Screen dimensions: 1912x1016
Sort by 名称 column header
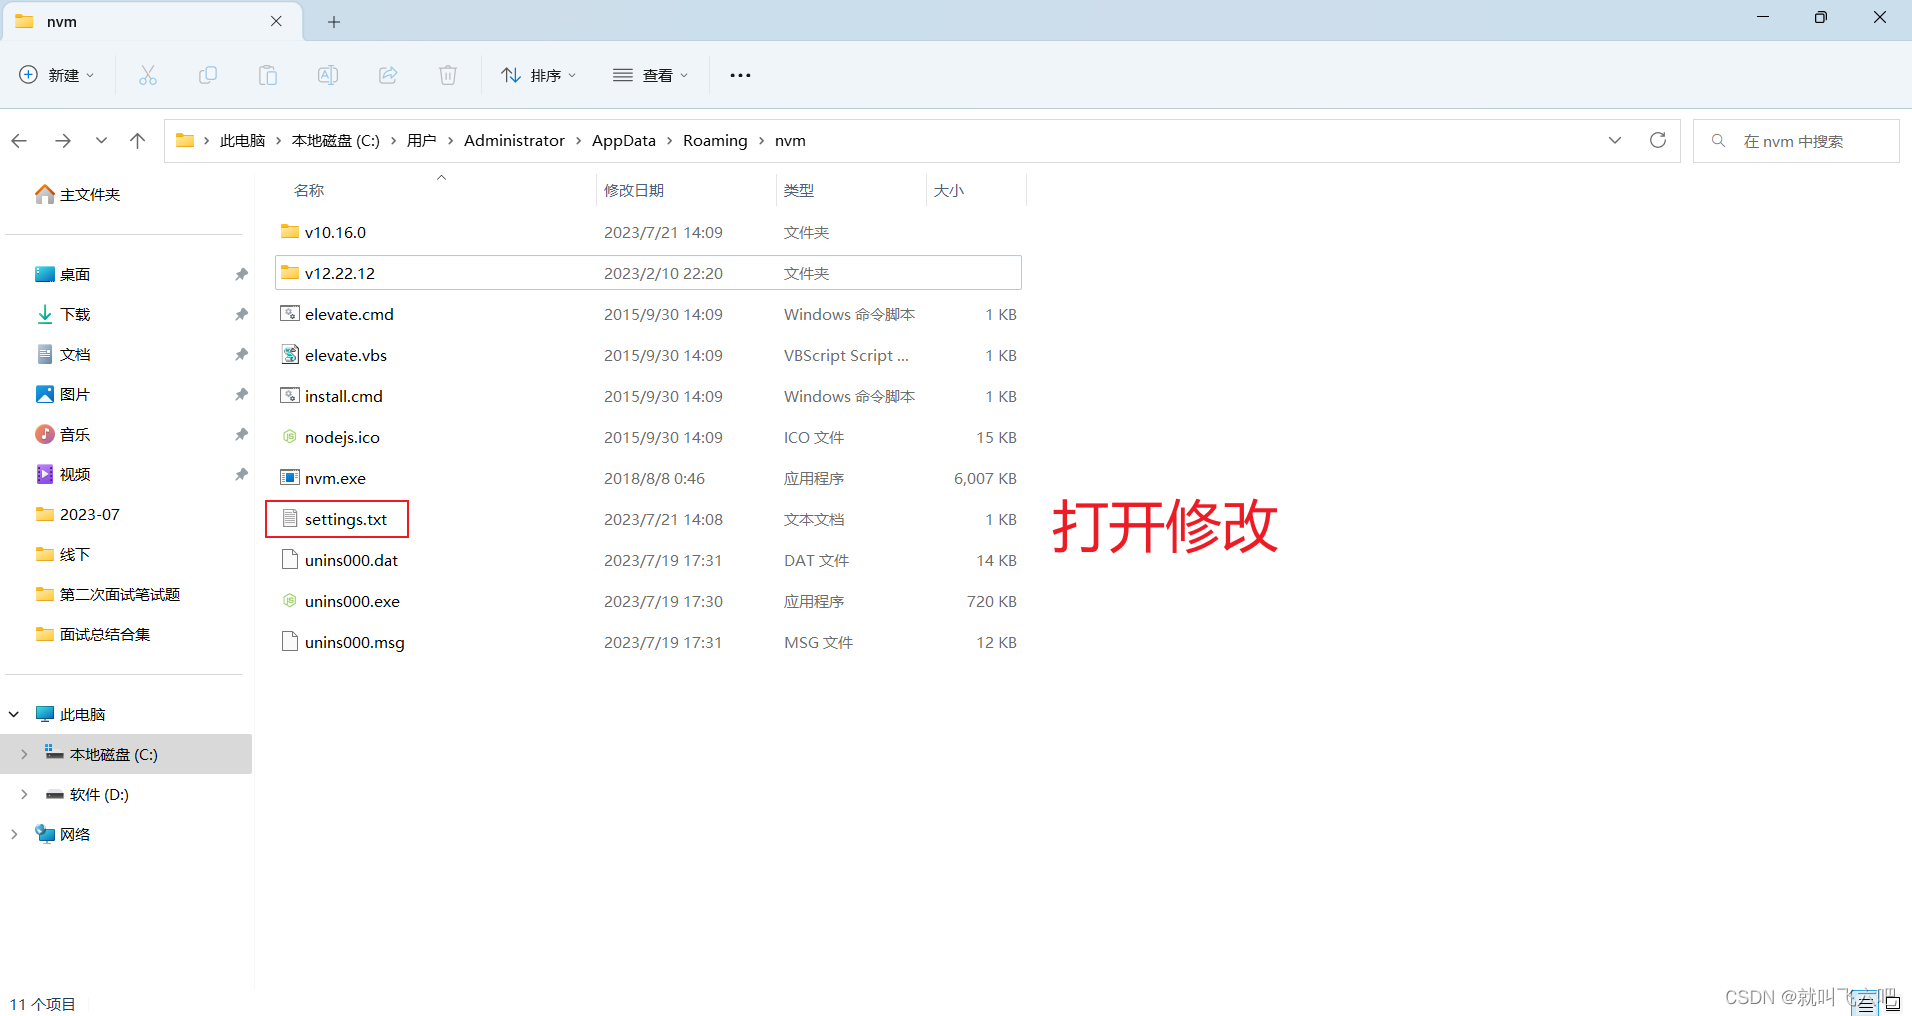point(309,190)
